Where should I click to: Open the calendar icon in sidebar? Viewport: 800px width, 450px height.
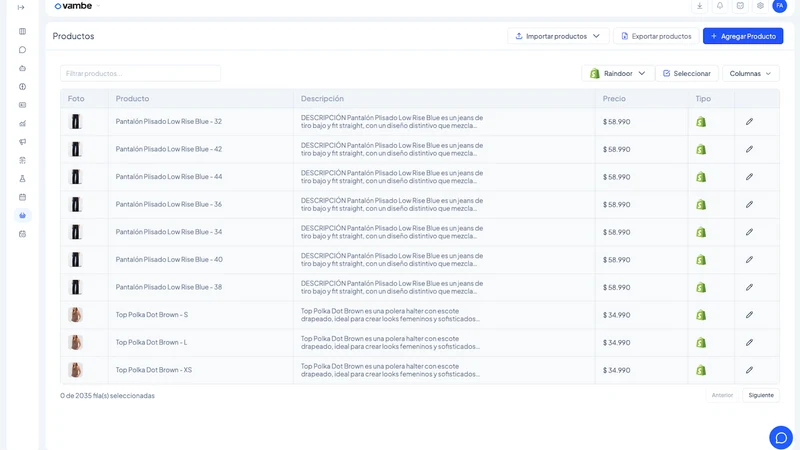[22, 197]
